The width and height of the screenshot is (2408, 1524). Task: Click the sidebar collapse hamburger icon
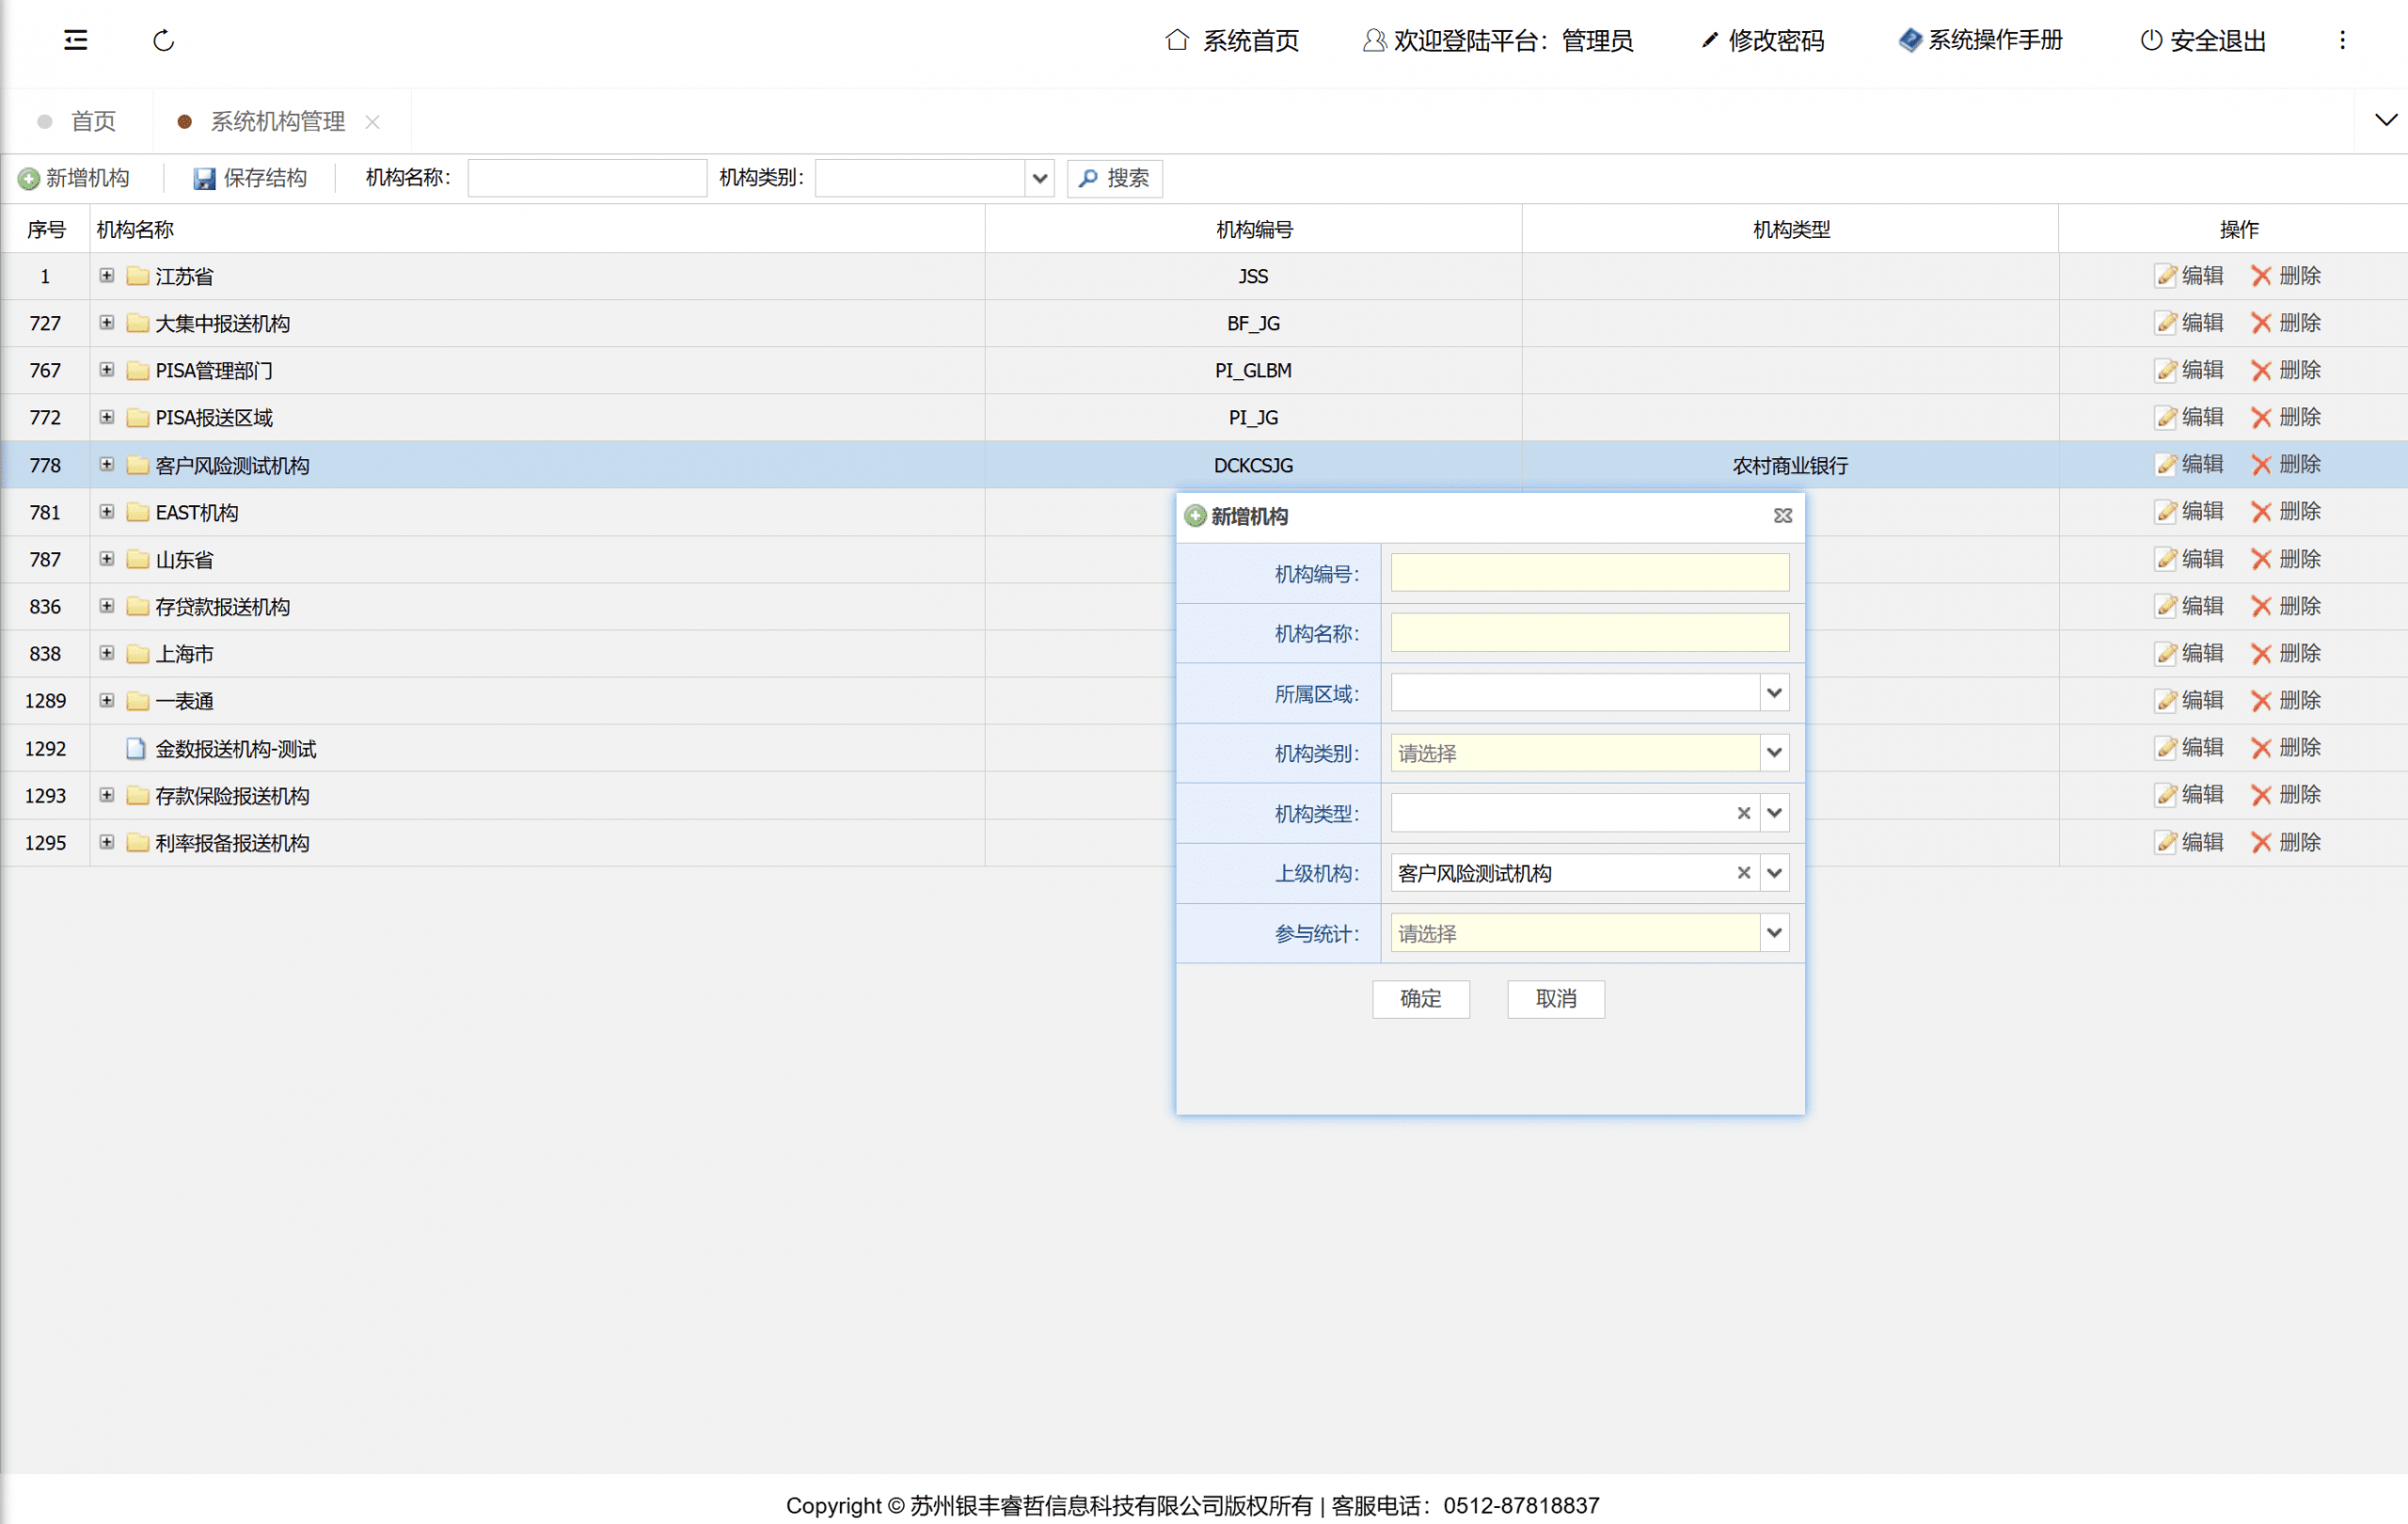(x=76, y=40)
